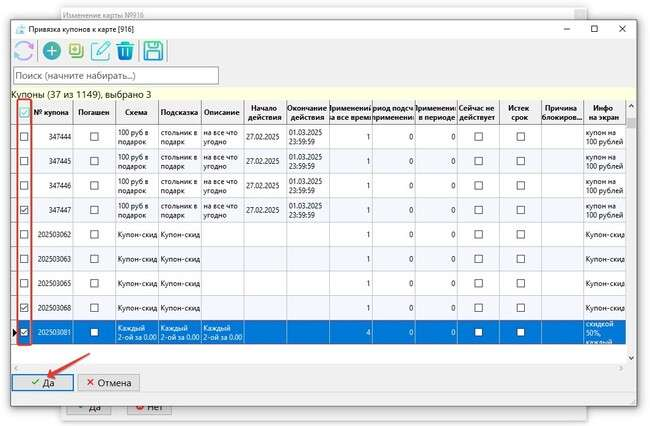The height and width of the screenshot is (426, 650).
Task: Uncheck the selection box for coupon 347447
Action: tap(24, 210)
